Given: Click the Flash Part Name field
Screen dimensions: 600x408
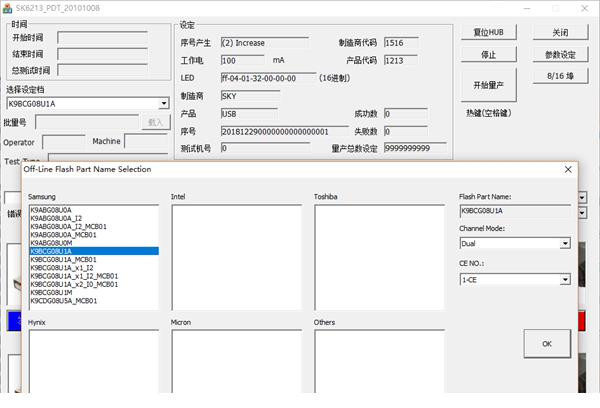Looking at the screenshot, I should pyautogui.click(x=515, y=211).
